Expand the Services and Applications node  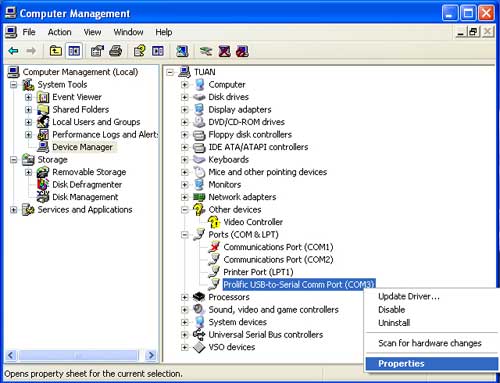(14, 210)
